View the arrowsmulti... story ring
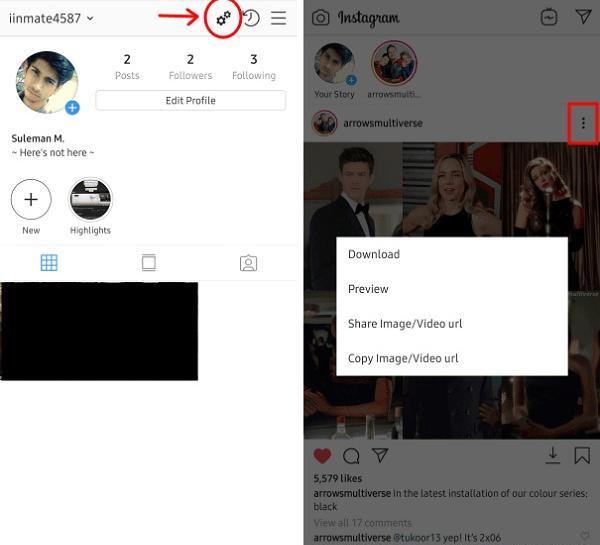This screenshot has width=600, height=545. 394,63
